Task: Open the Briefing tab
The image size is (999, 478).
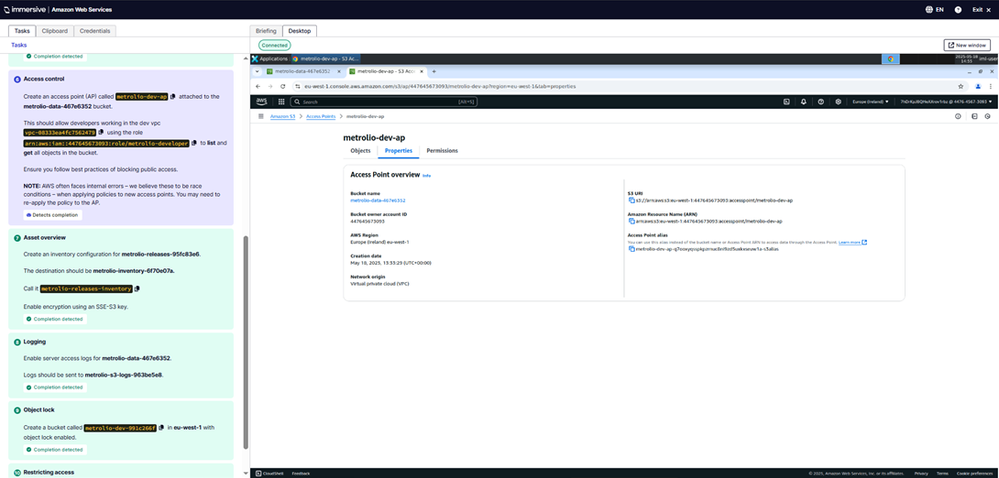Action: [266, 31]
